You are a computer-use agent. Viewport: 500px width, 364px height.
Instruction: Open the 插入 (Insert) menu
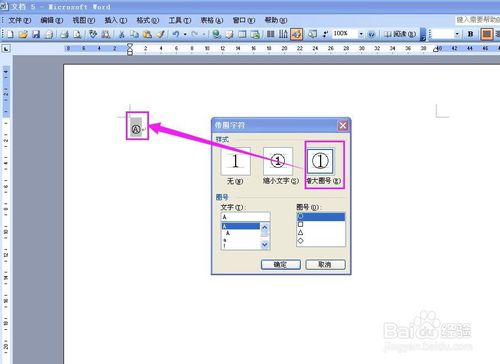point(116,20)
